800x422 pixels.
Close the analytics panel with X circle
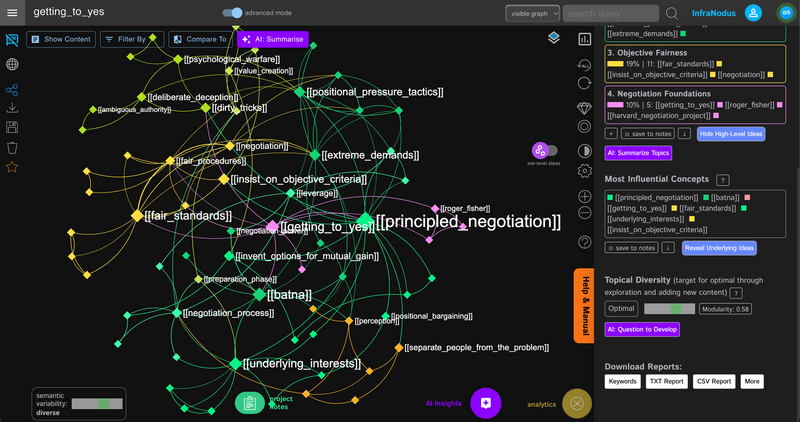577,404
